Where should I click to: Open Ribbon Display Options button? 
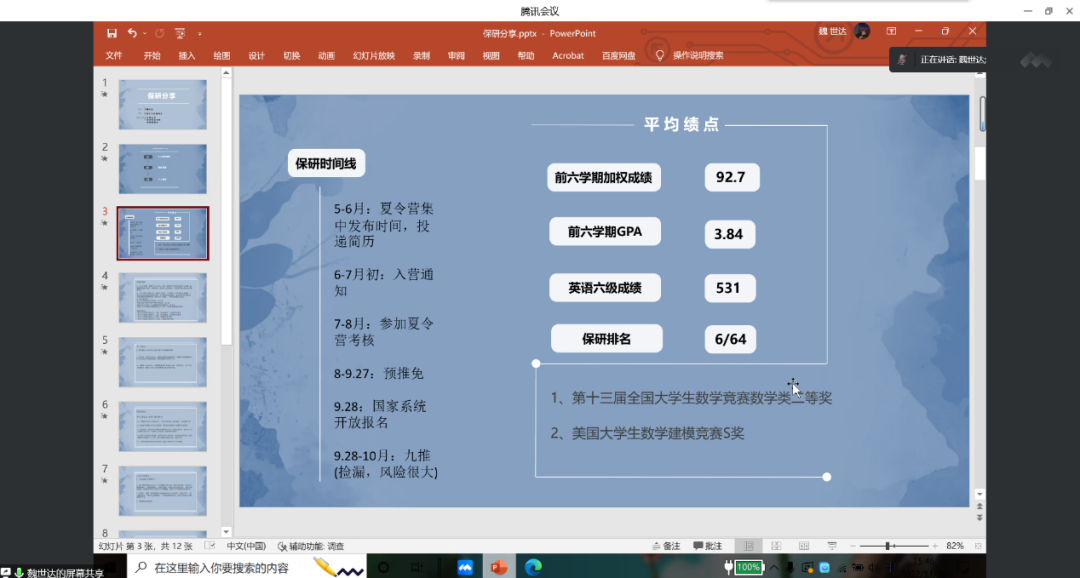coord(891,33)
